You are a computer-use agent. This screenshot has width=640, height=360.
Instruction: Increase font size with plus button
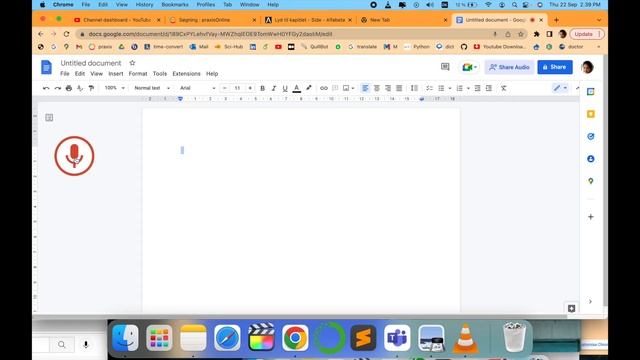pos(250,88)
